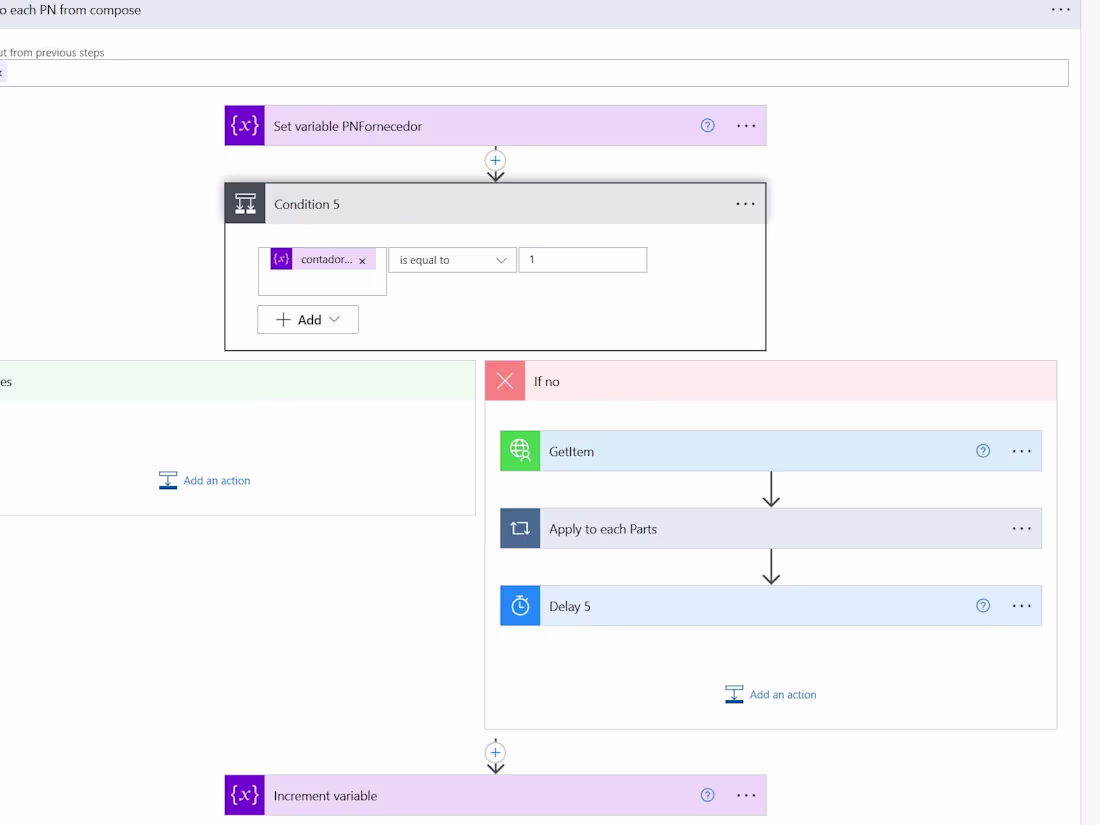Open help for Set variable PNFornecedor

click(x=707, y=125)
